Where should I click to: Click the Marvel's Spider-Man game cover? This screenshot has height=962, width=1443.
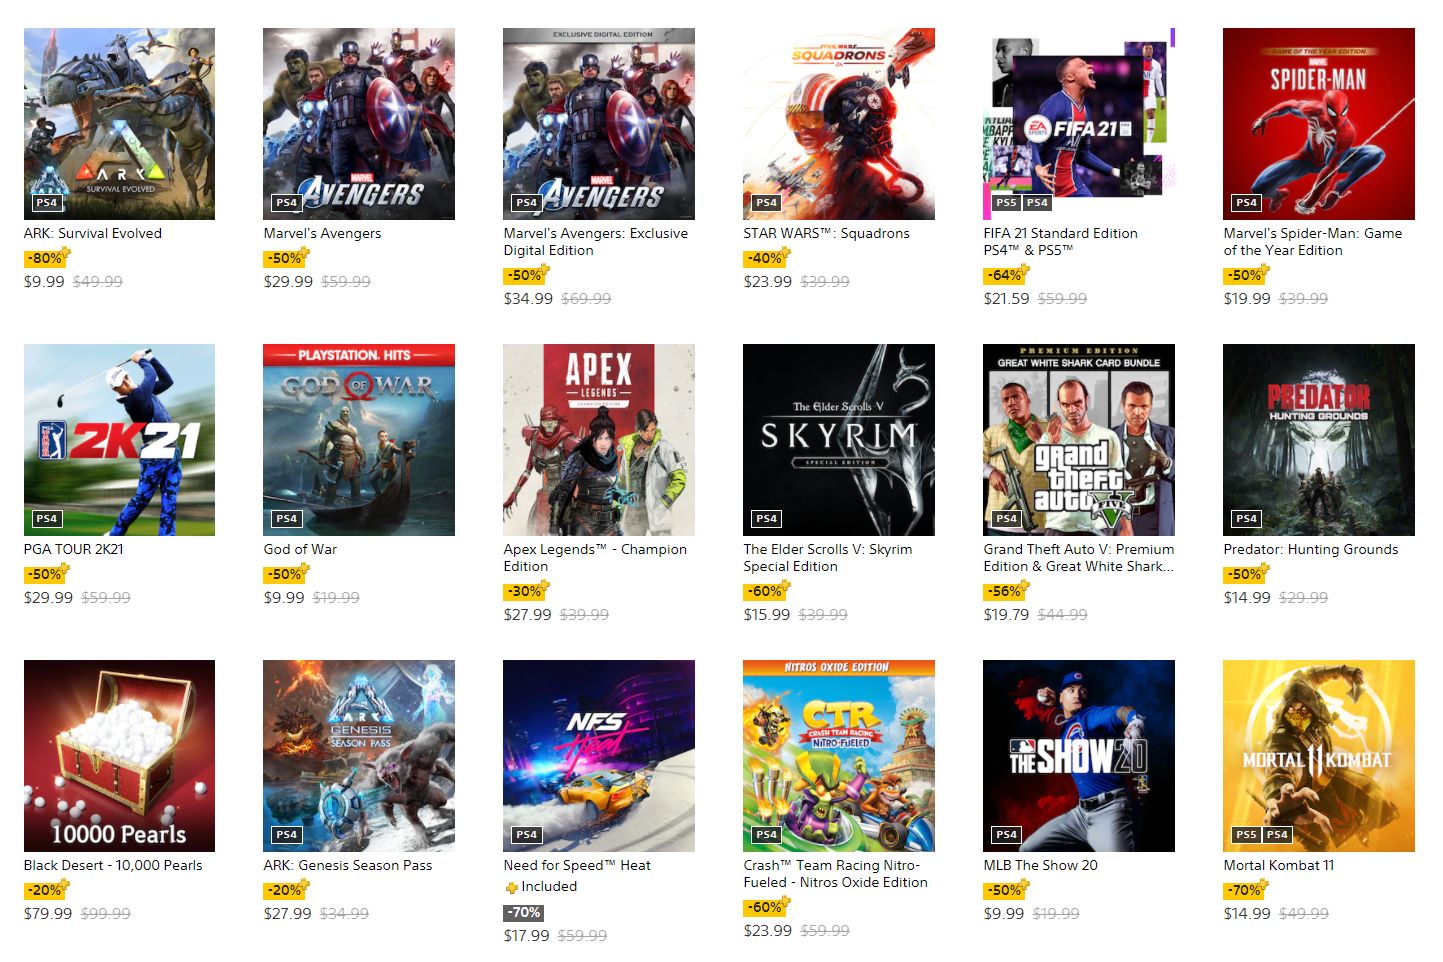point(1318,124)
